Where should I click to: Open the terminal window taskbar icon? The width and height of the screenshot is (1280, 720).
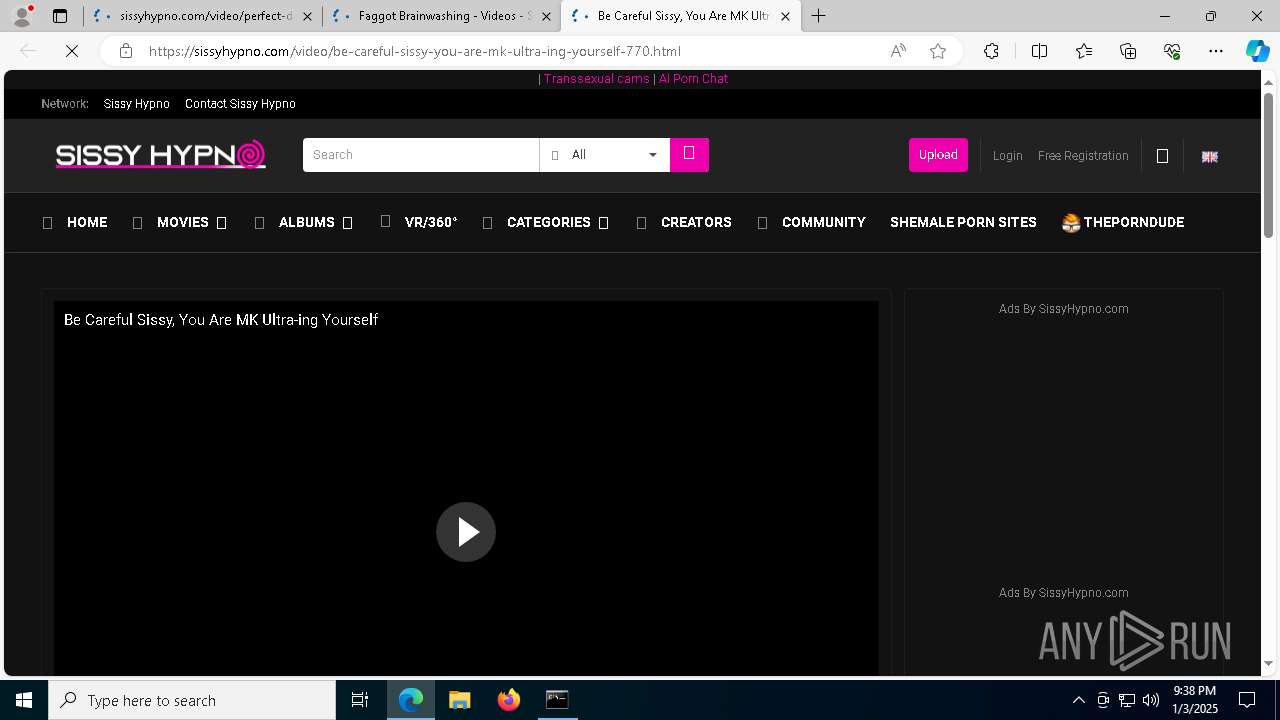point(557,700)
